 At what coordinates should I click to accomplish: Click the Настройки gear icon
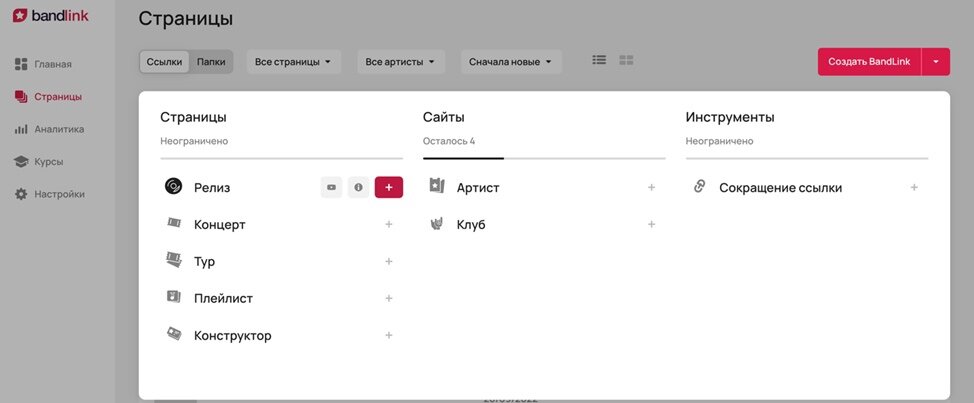21,194
